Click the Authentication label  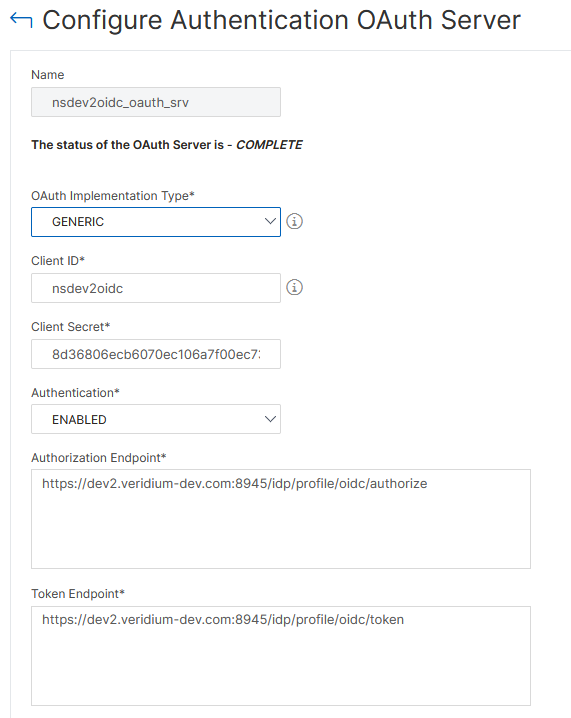75,393
